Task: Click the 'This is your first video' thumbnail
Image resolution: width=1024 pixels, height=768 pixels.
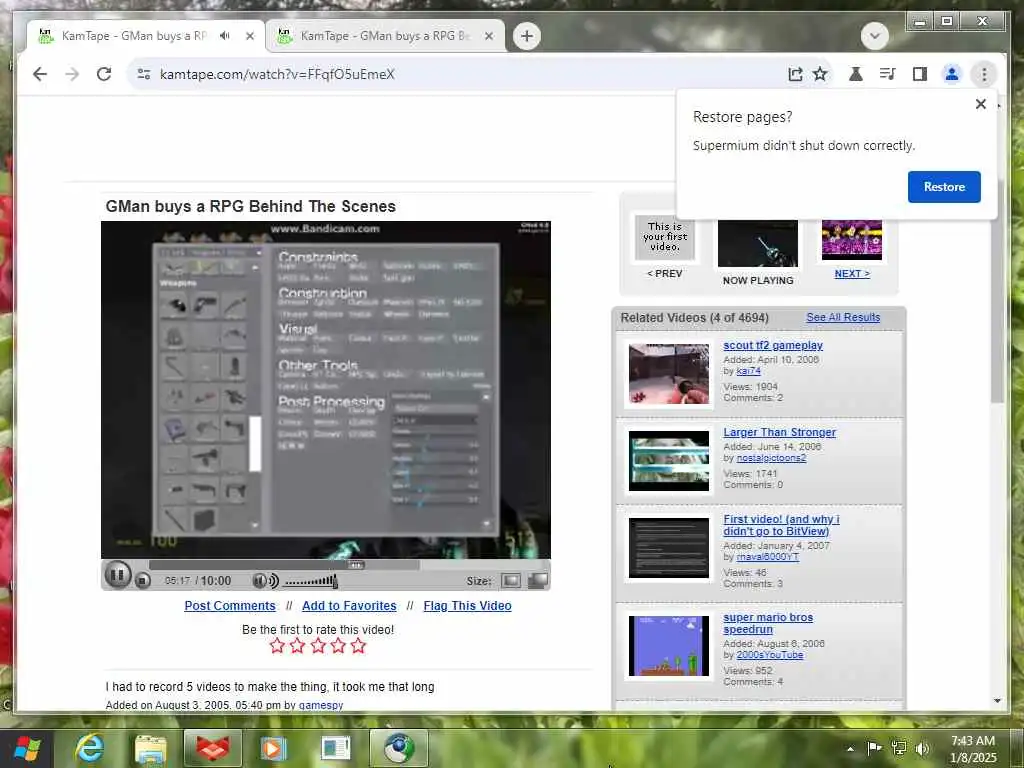Action: pyautogui.click(x=664, y=237)
